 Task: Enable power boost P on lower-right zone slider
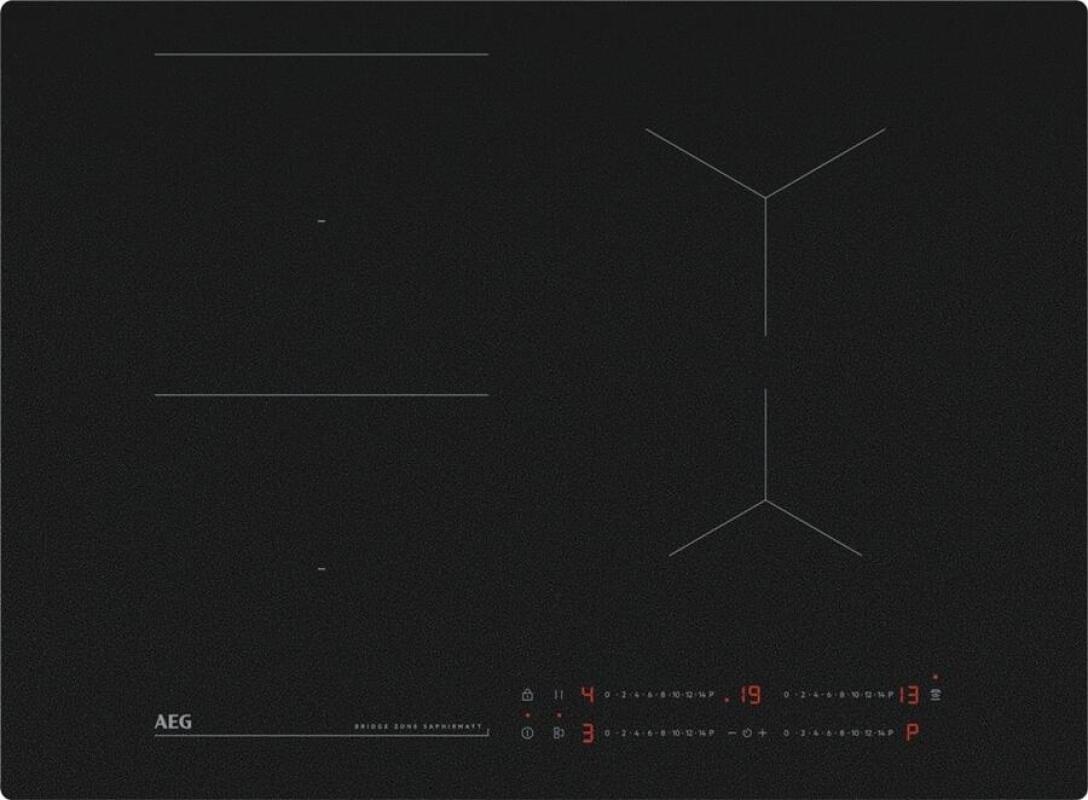[x=892, y=733]
